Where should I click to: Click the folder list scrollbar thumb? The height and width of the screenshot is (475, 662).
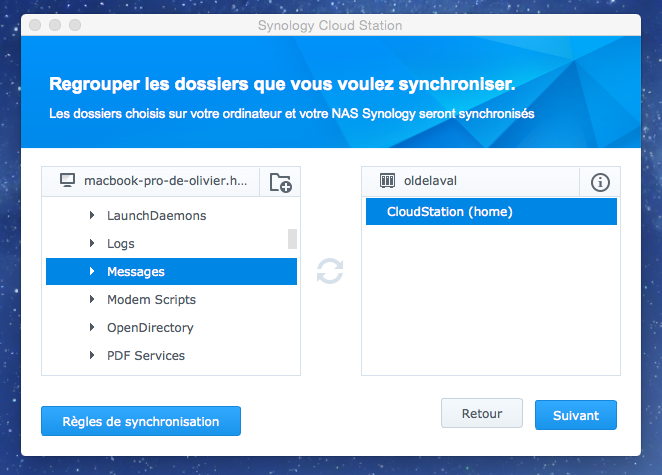292,239
